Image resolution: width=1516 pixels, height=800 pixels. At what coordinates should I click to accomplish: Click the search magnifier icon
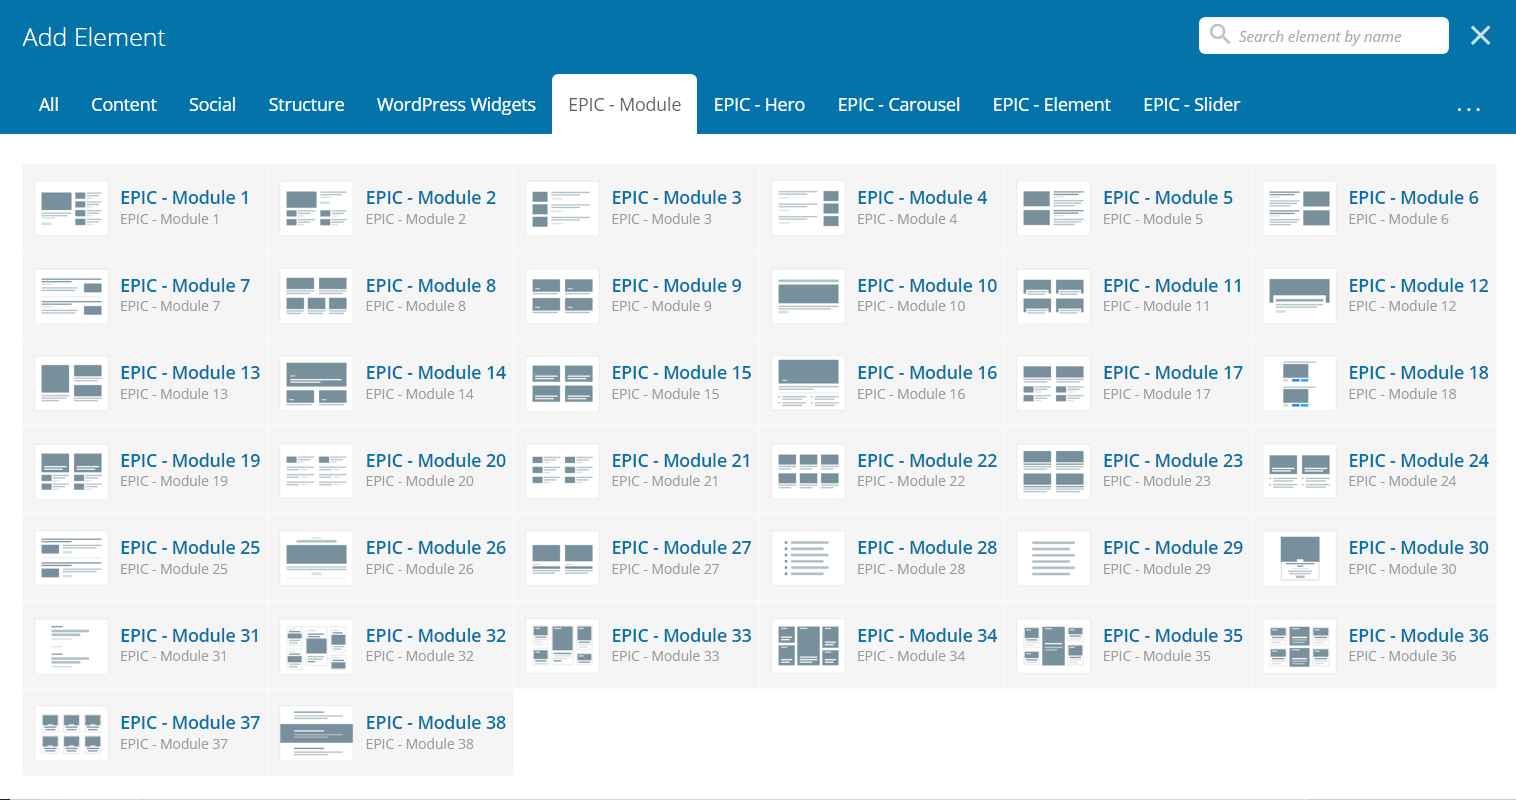click(1220, 35)
